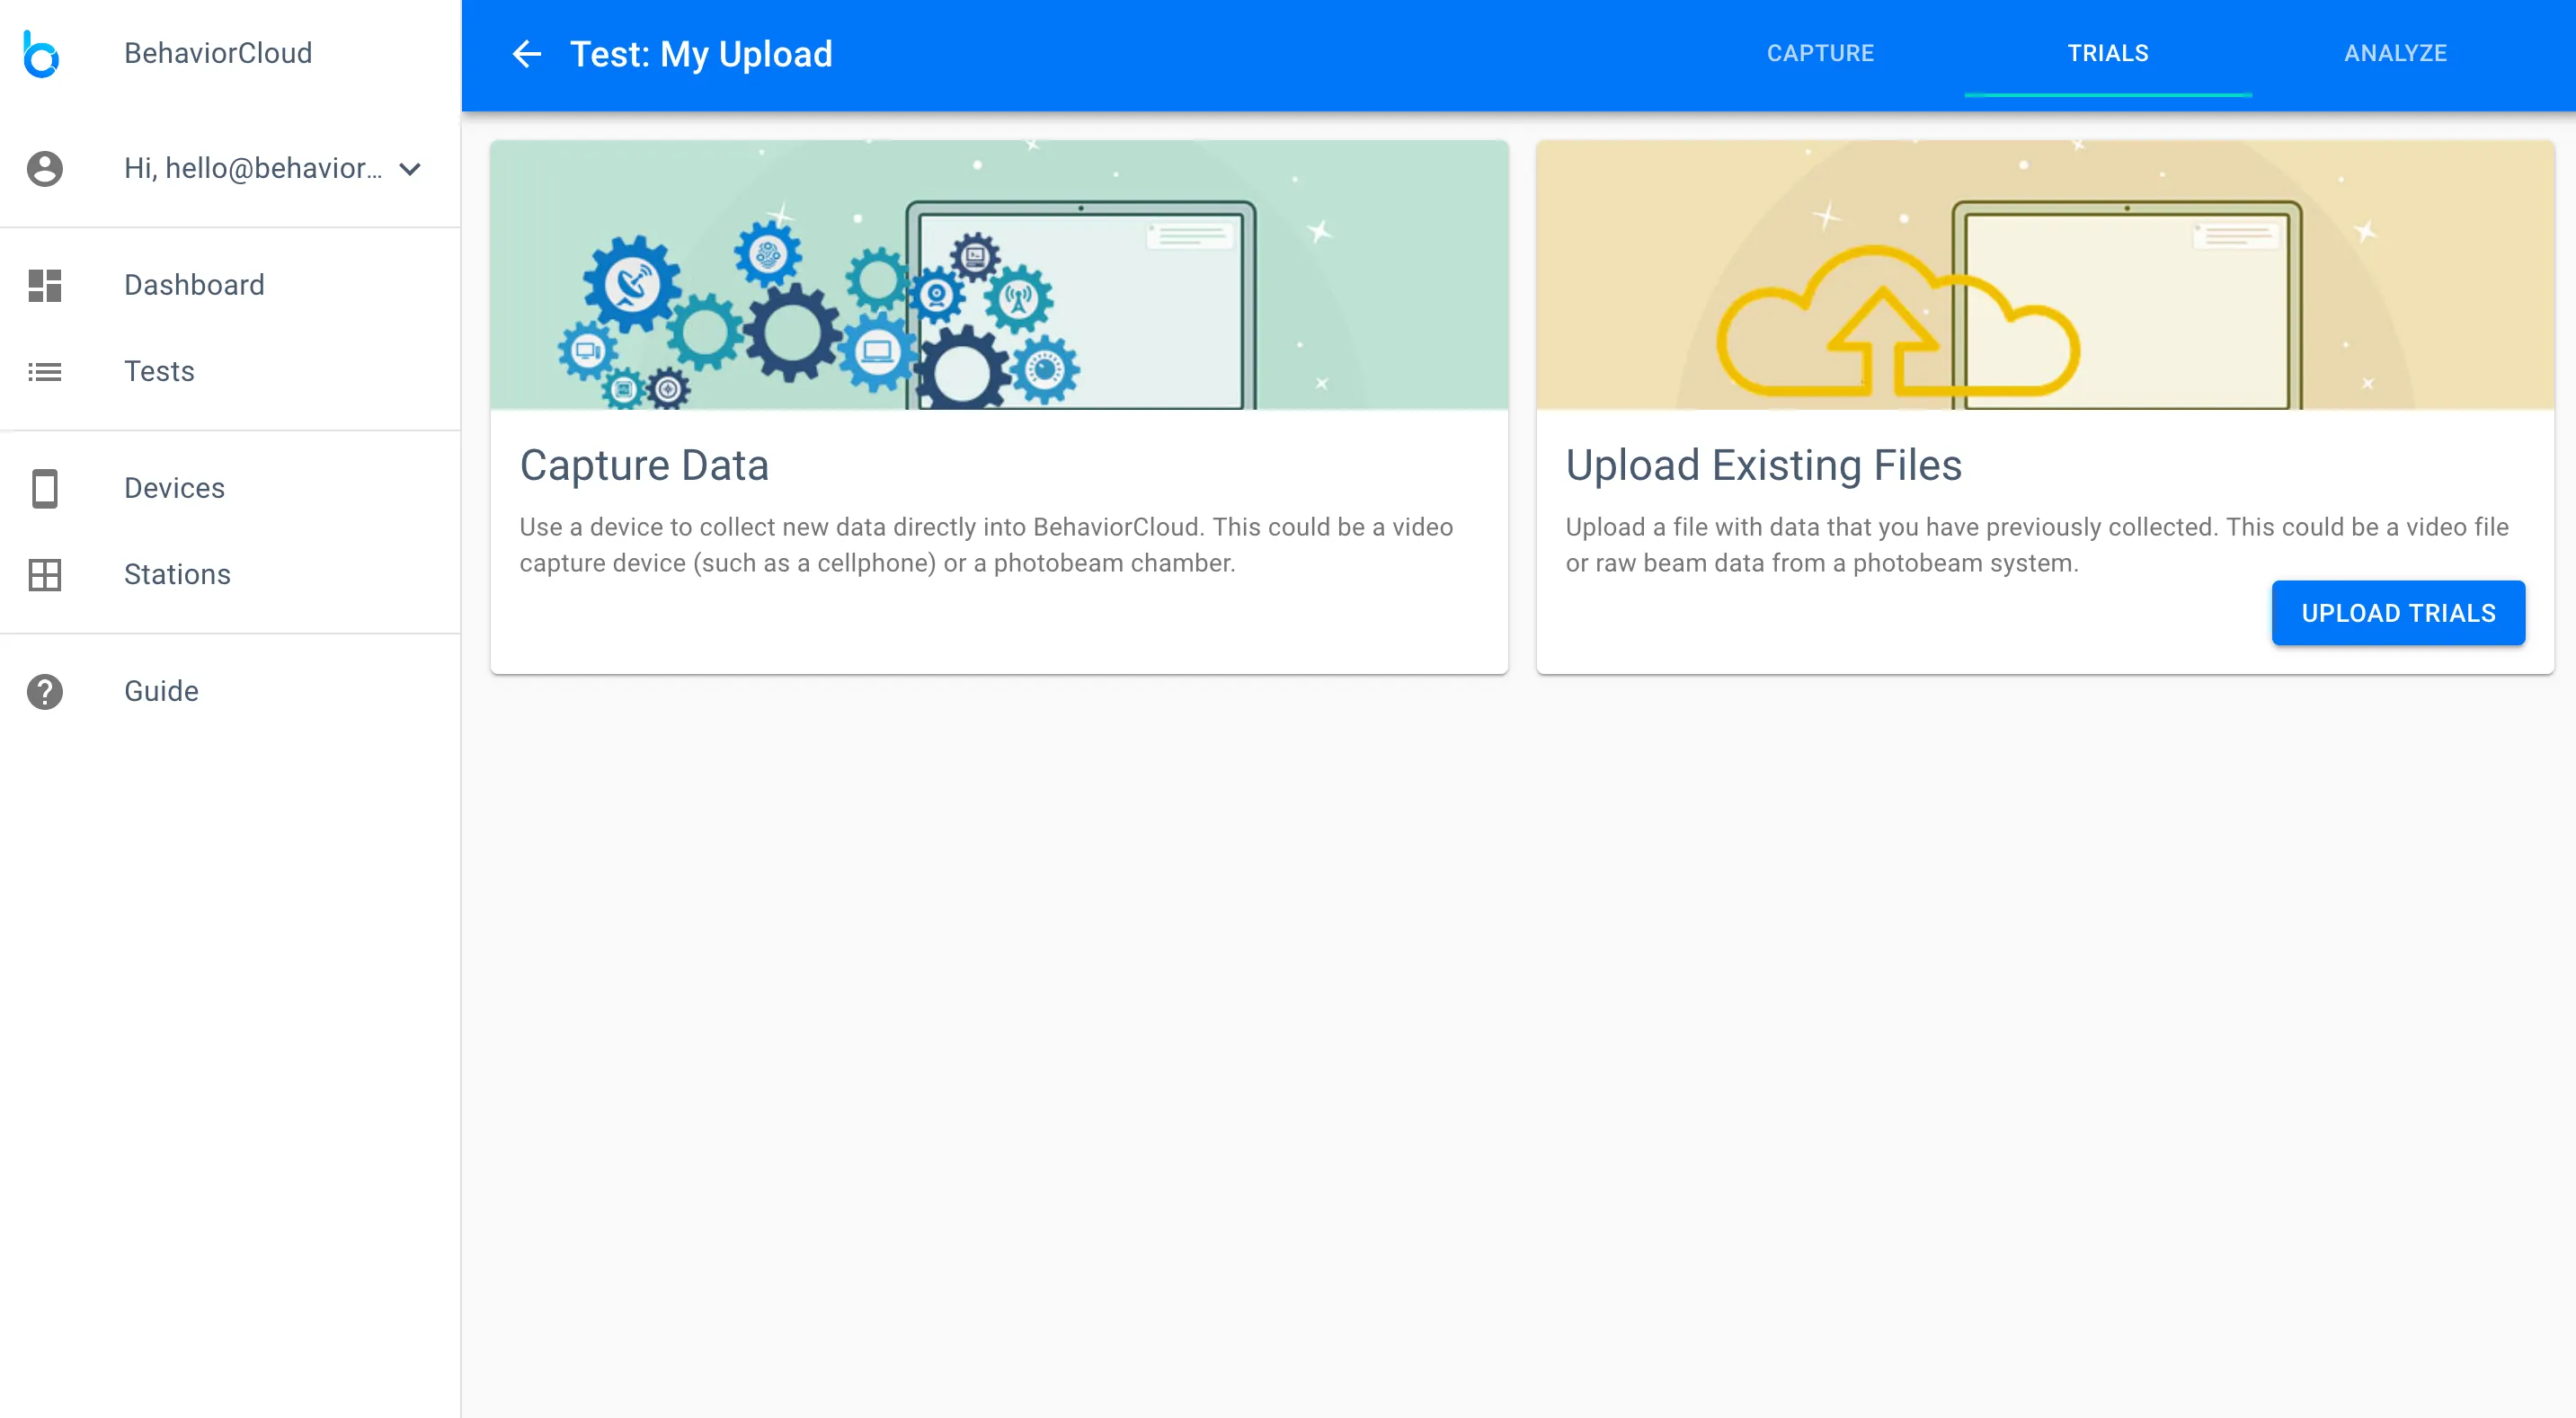Open the ANALYZE tab

coord(2395,53)
